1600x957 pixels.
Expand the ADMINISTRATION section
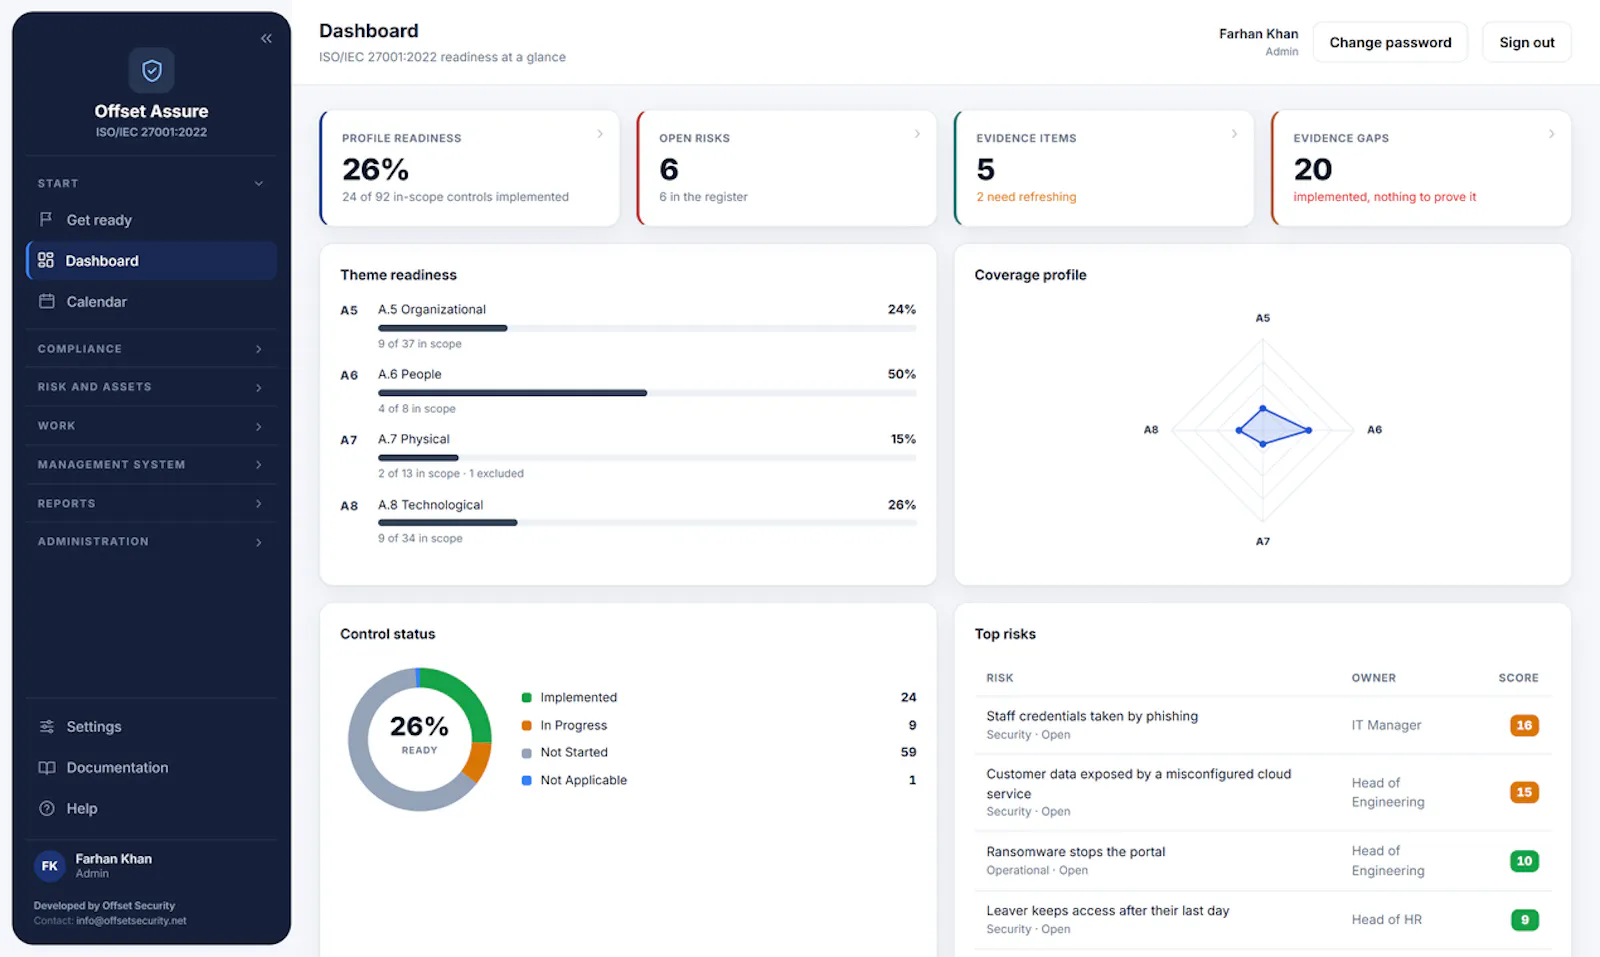[x=151, y=542]
